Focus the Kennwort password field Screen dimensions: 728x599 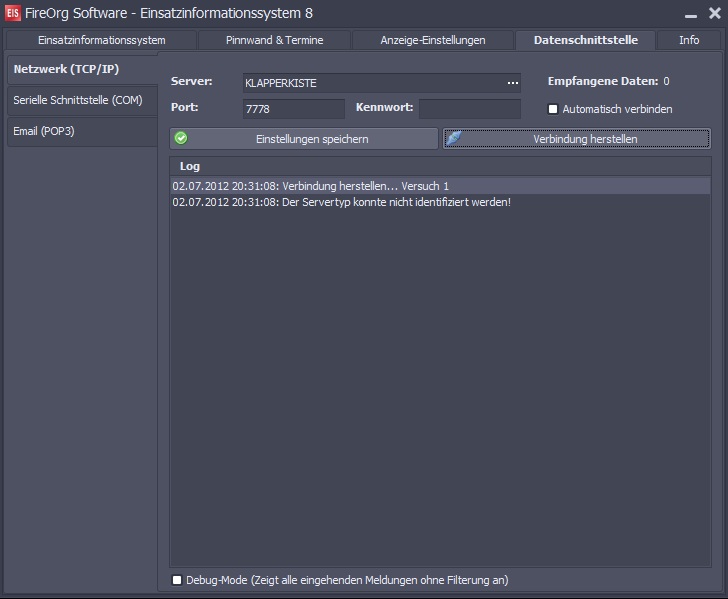(x=469, y=108)
